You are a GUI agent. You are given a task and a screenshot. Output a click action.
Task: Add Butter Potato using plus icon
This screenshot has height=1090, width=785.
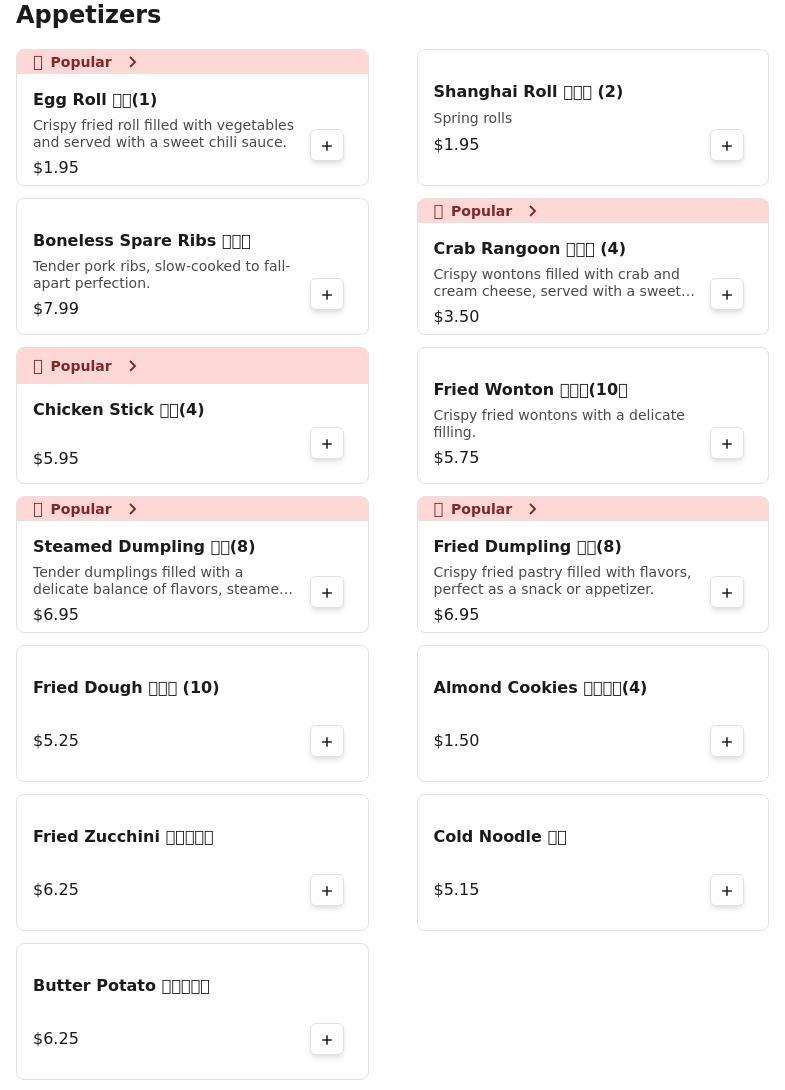tap(327, 1039)
